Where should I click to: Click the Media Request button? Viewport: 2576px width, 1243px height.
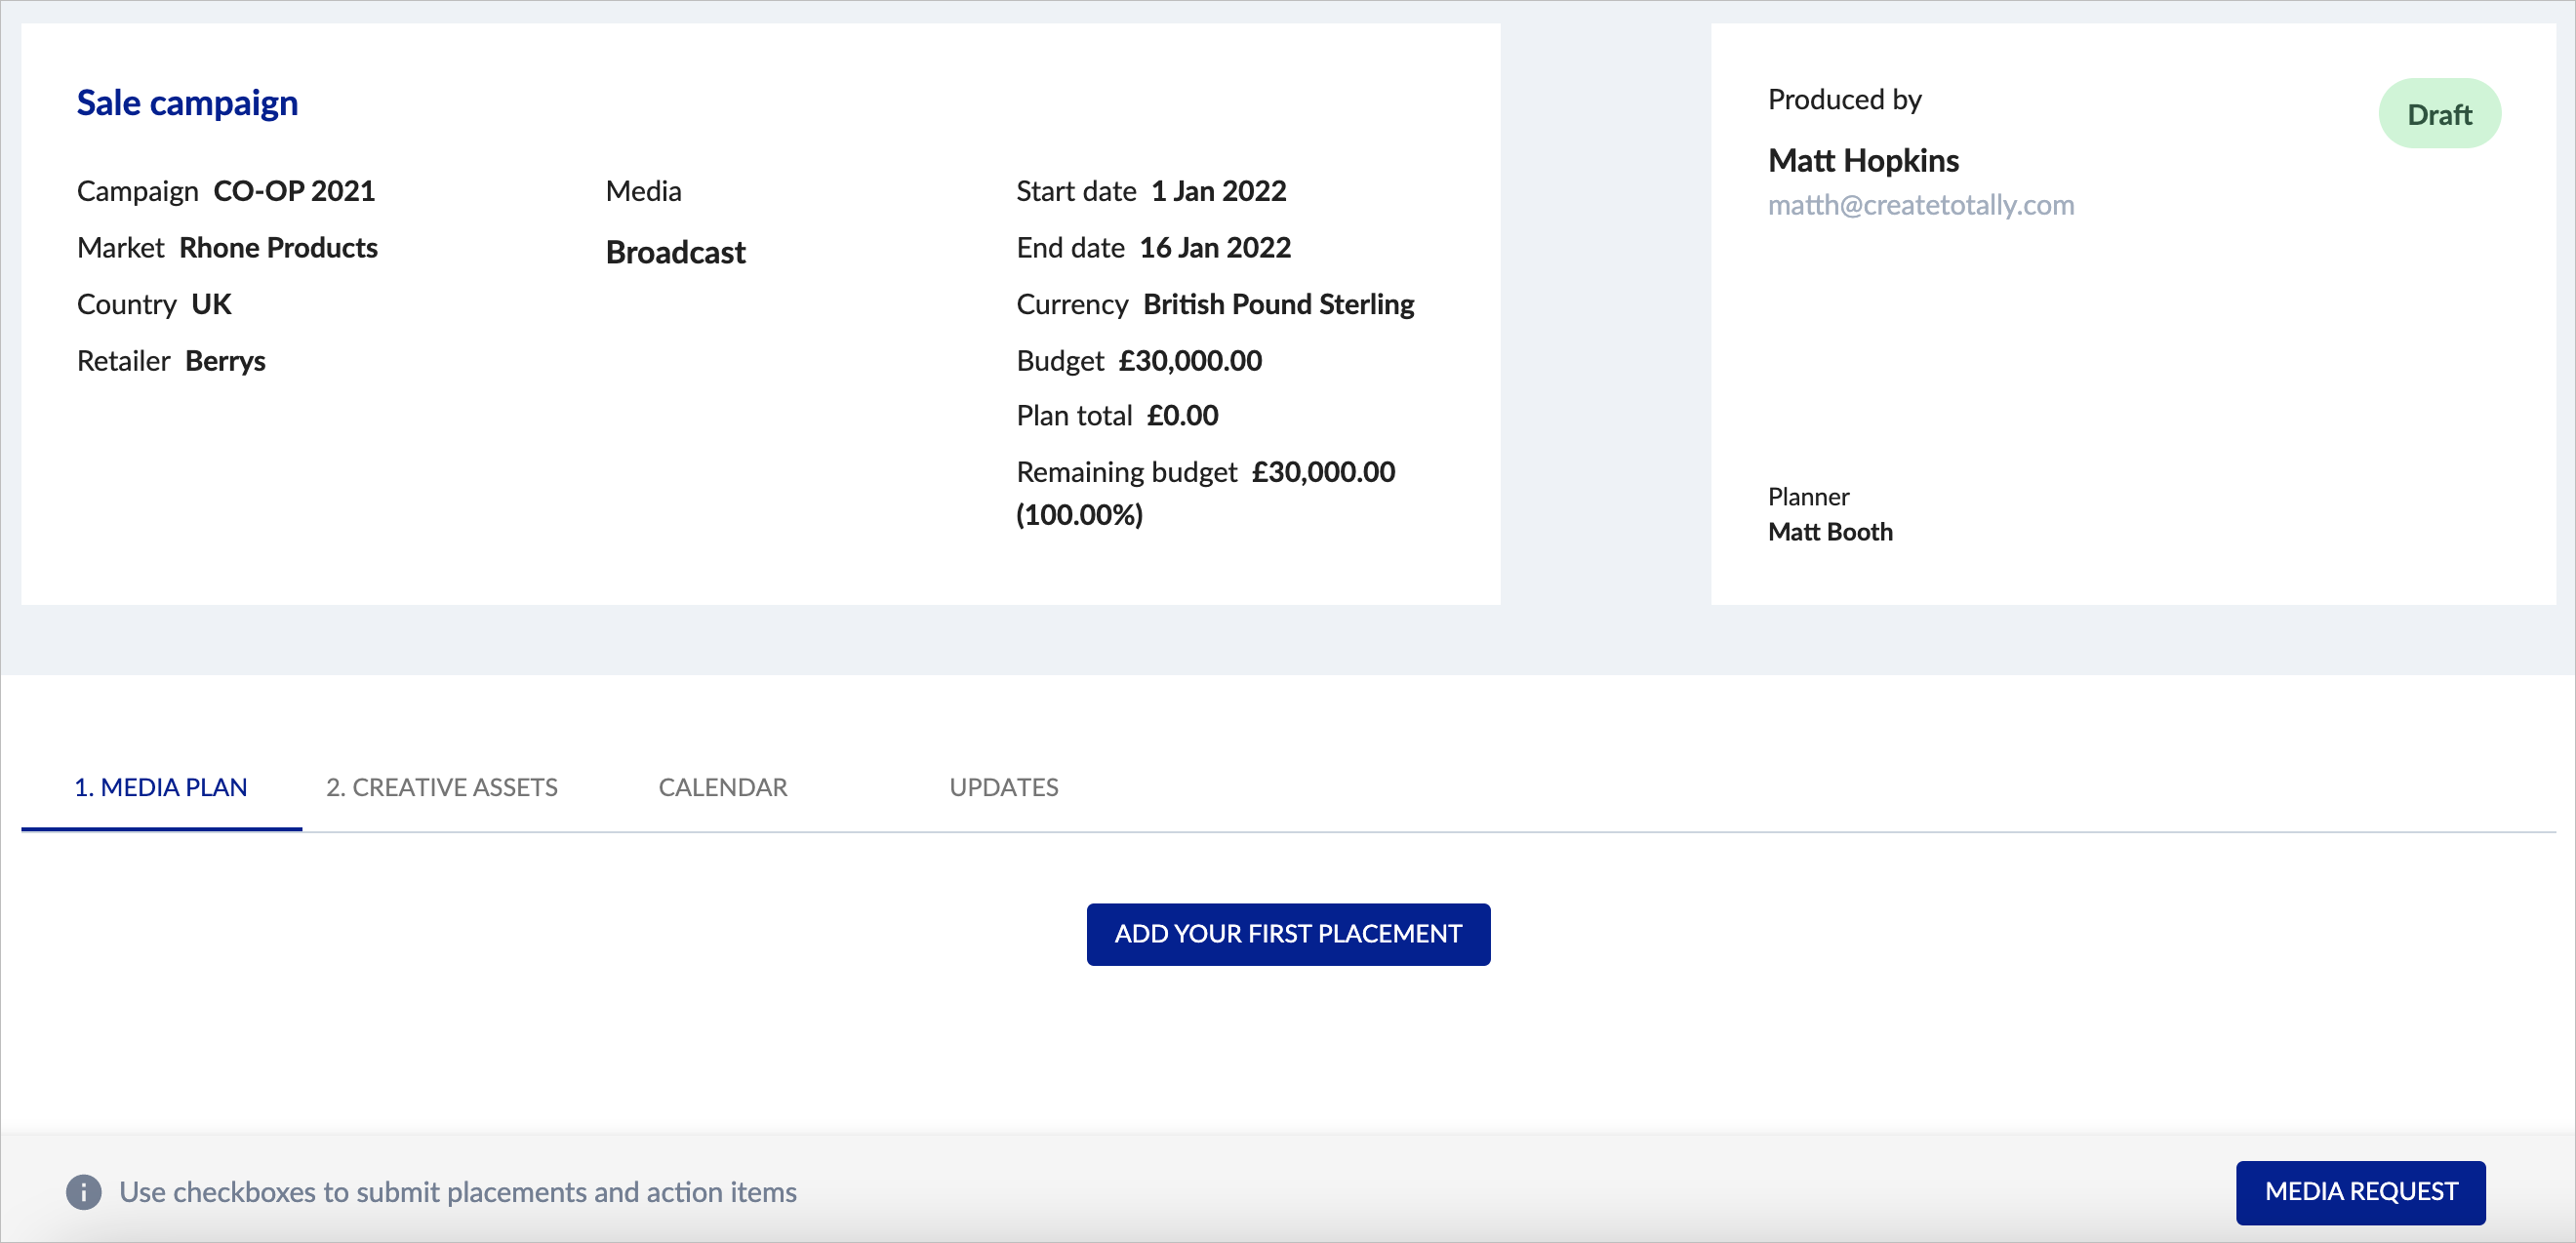(2361, 1192)
